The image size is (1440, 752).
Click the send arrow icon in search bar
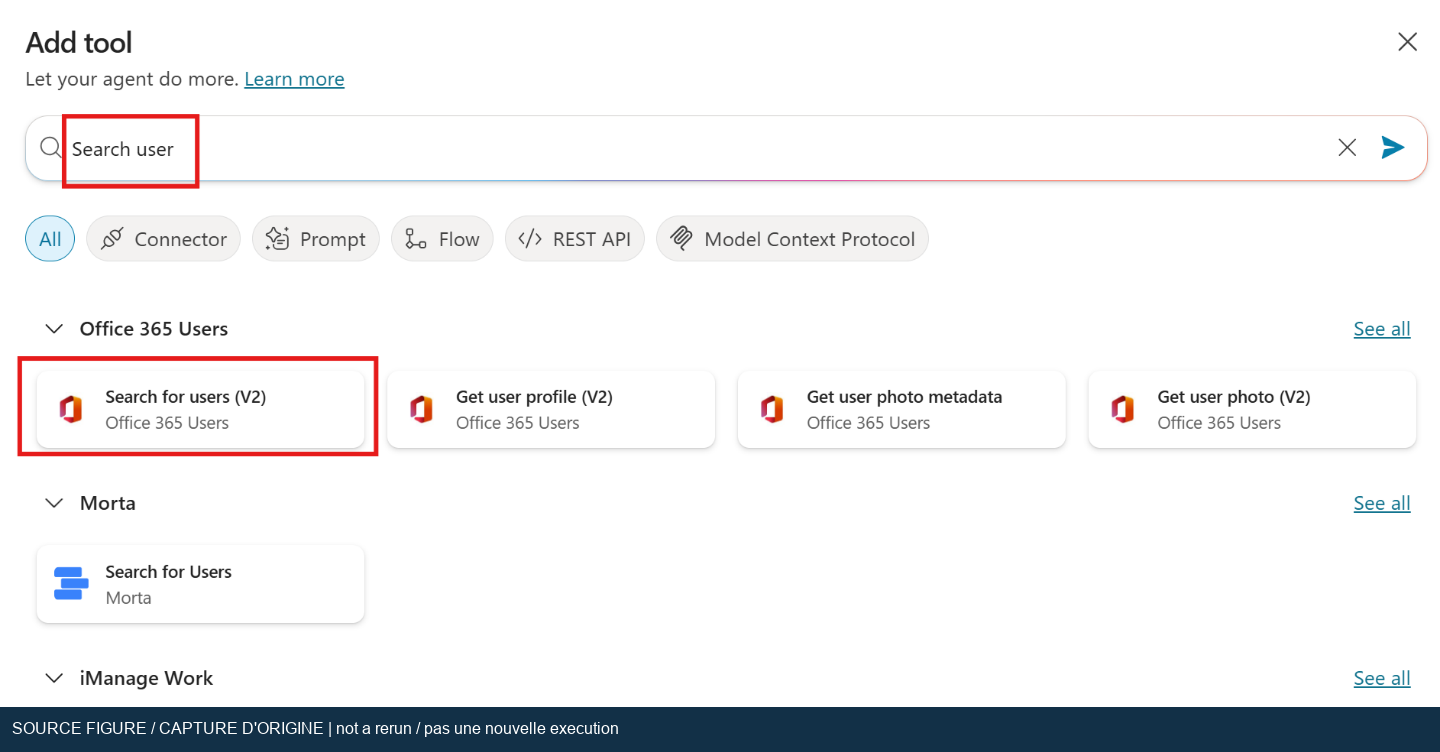click(x=1393, y=148)
